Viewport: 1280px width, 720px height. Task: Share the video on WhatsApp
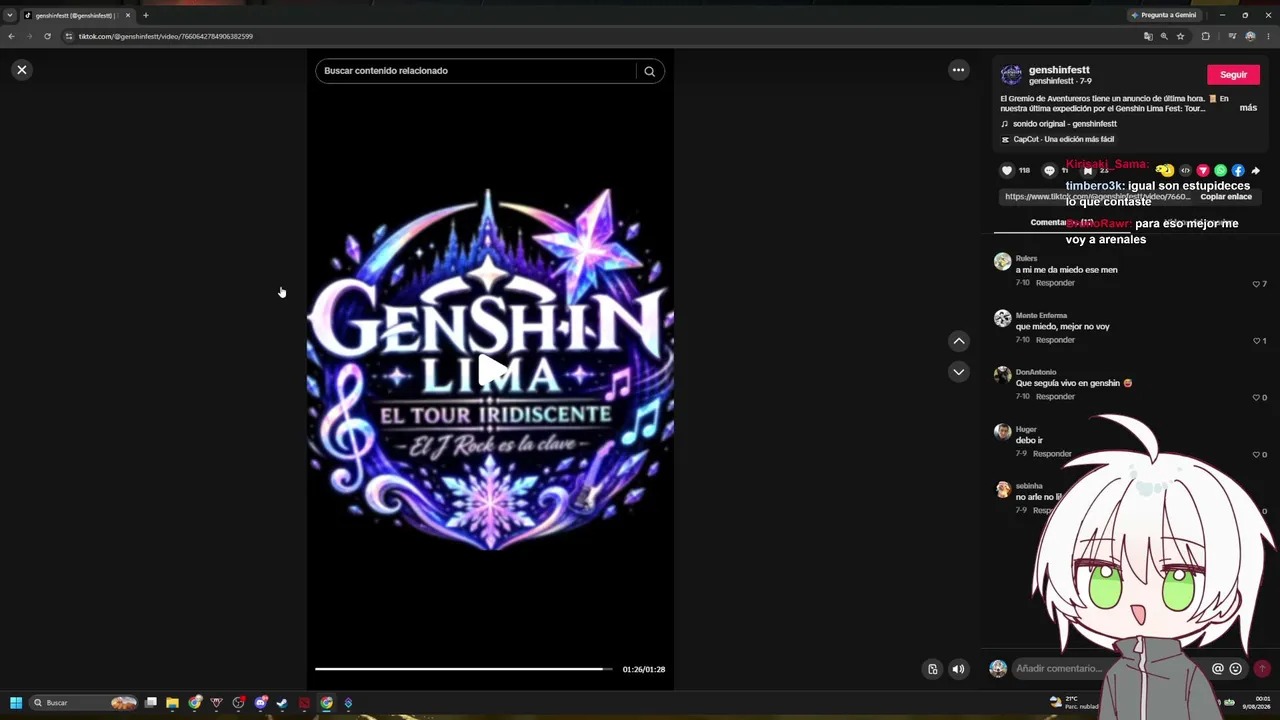coord(1220,171)
